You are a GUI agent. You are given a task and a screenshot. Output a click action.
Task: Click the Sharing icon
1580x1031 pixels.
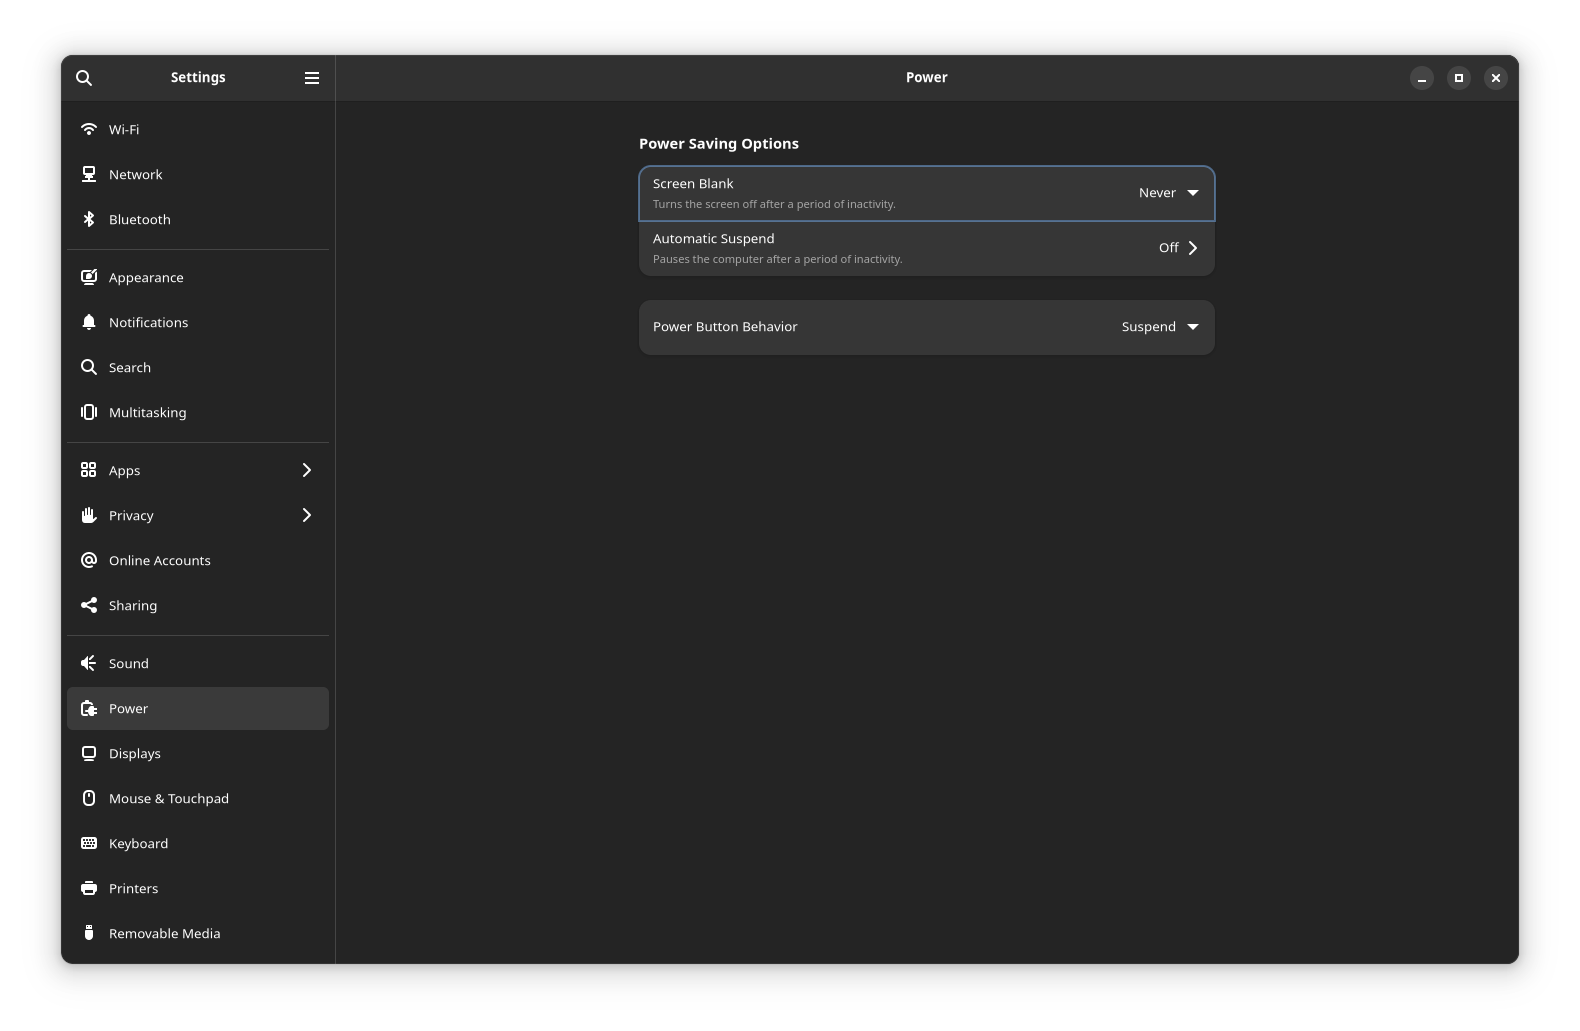click(89, 605)
